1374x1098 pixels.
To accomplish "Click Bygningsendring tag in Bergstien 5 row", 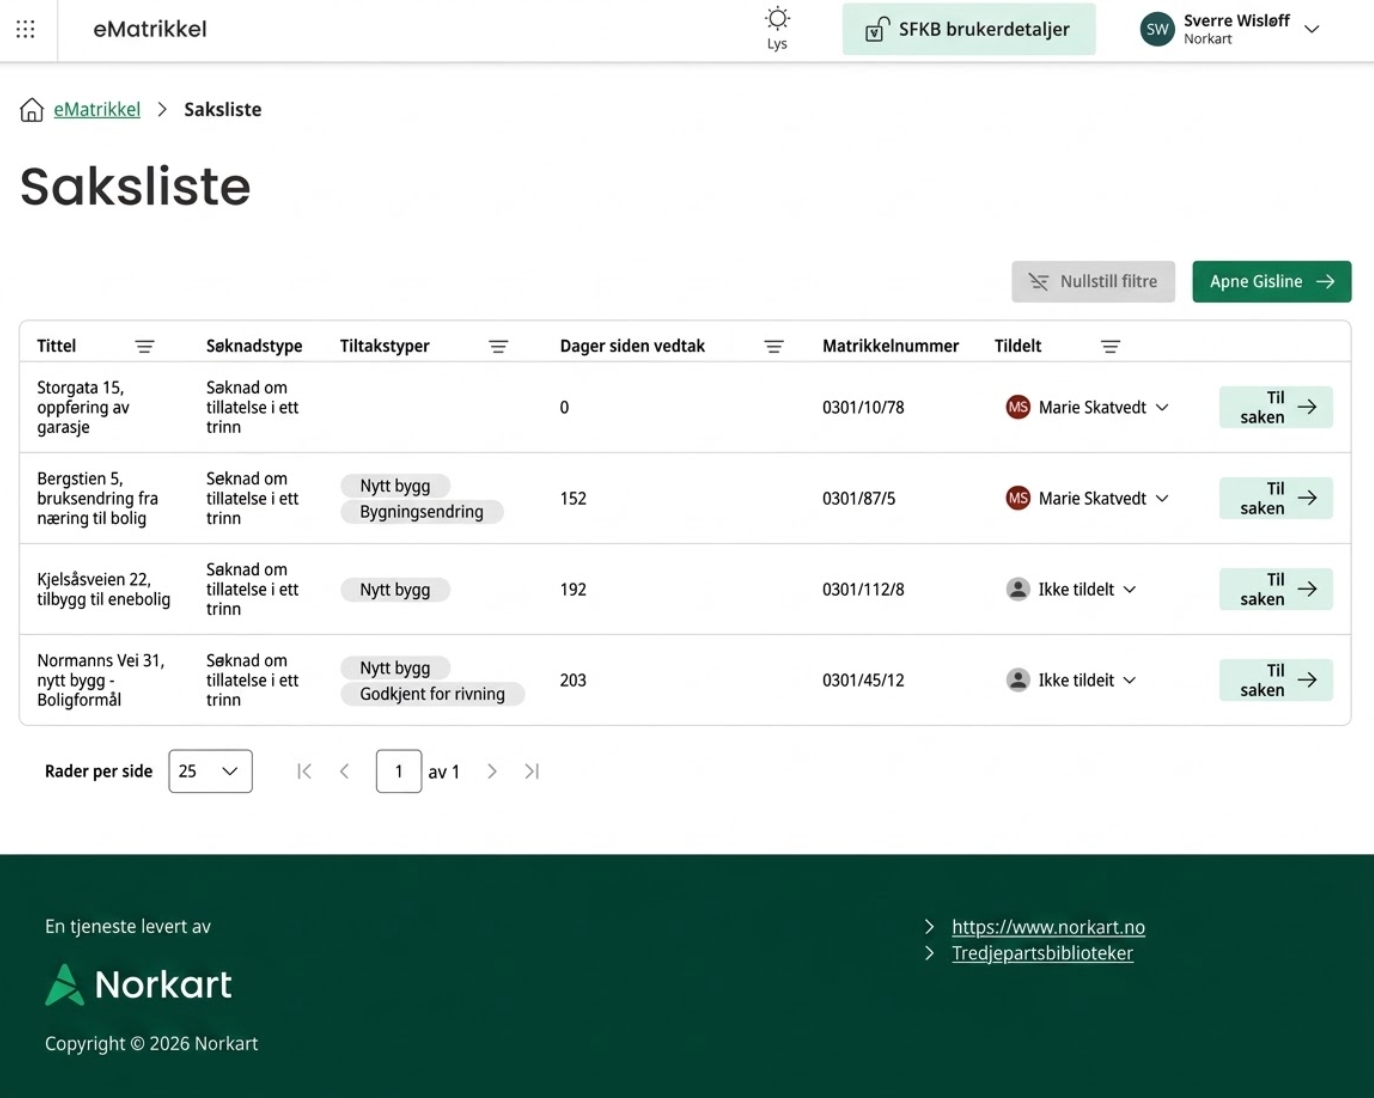I will click(421, 512).
